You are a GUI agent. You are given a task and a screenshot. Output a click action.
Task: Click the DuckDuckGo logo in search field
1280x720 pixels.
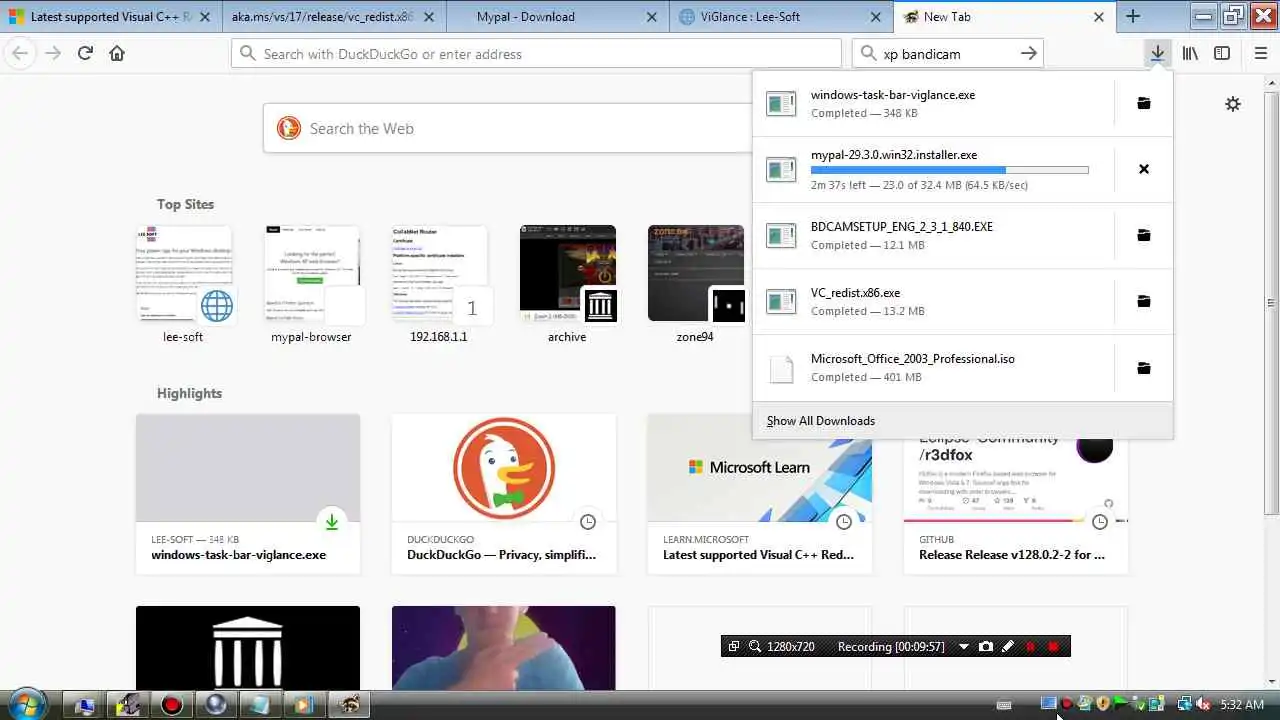289,128
